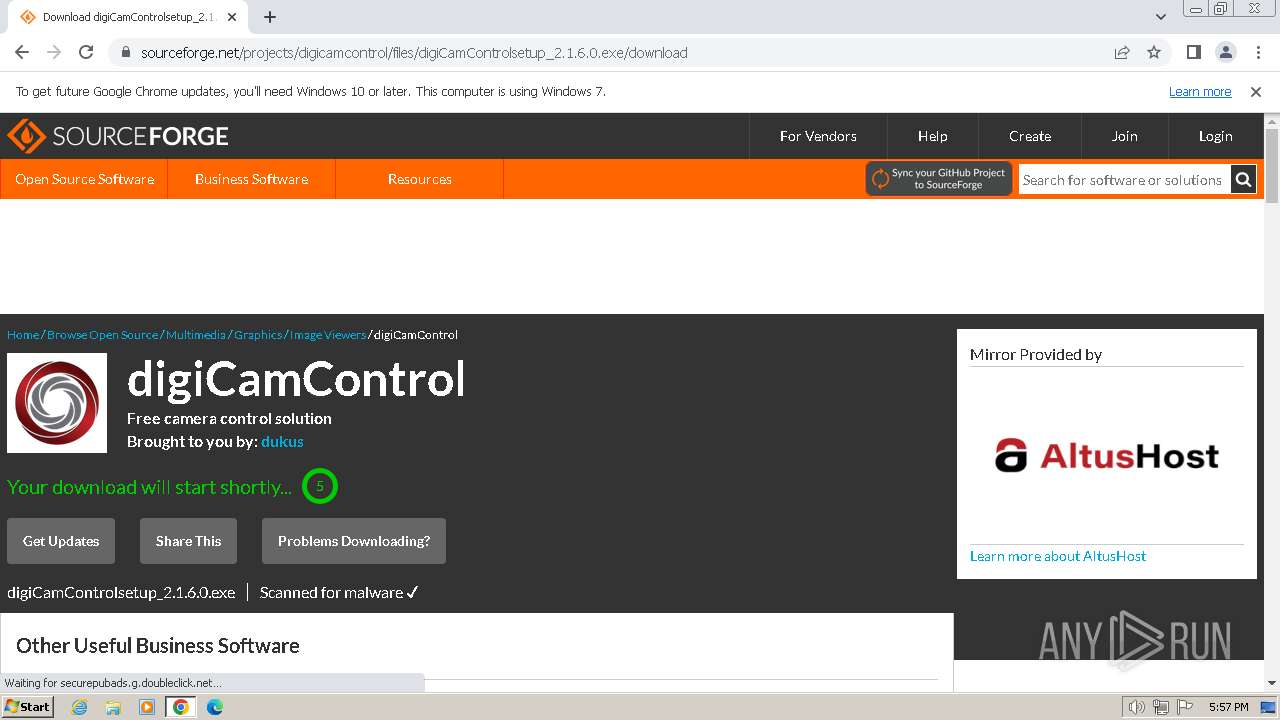
Task: Open the For Vendors menu
Action: (x=818, y=136)
